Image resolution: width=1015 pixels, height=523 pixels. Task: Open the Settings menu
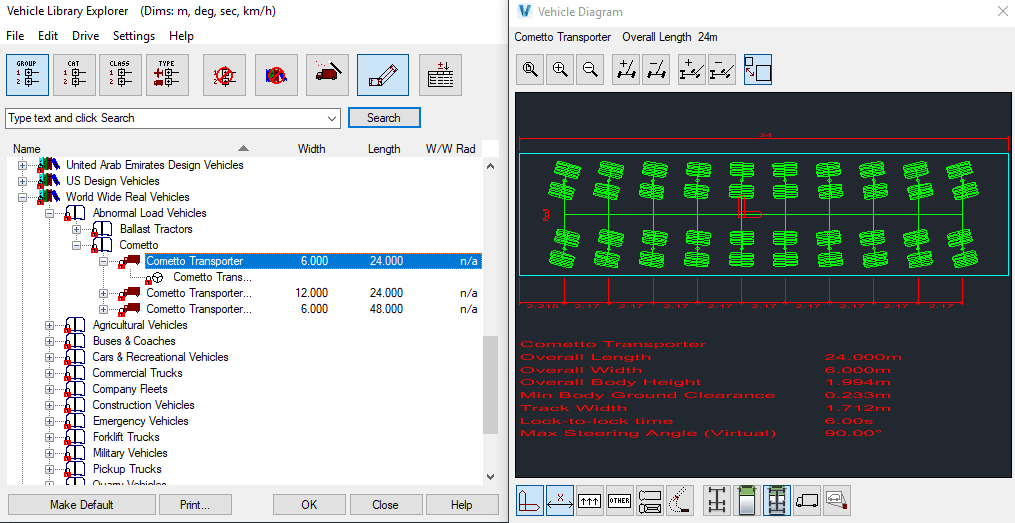tap(134, 36)
